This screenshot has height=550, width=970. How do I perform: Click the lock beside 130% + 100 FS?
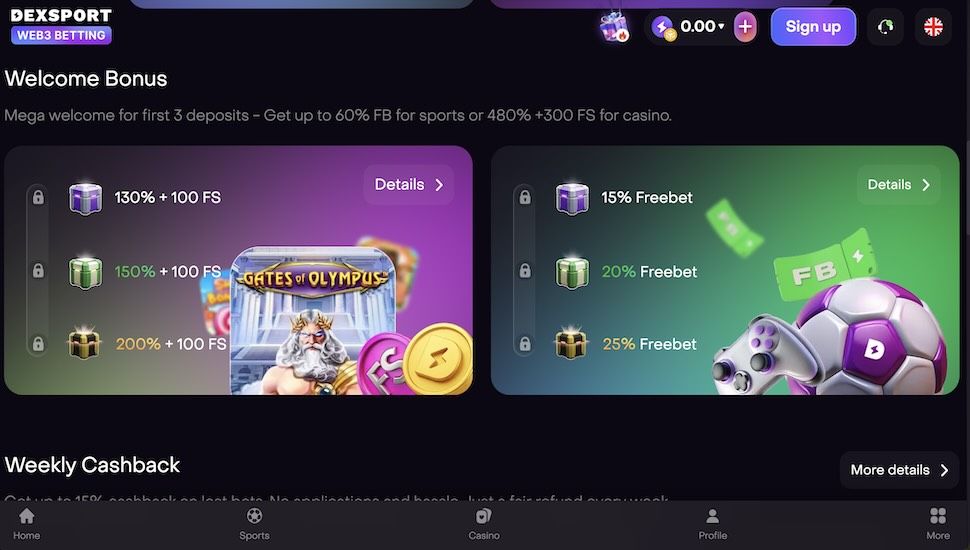[38, 197]
